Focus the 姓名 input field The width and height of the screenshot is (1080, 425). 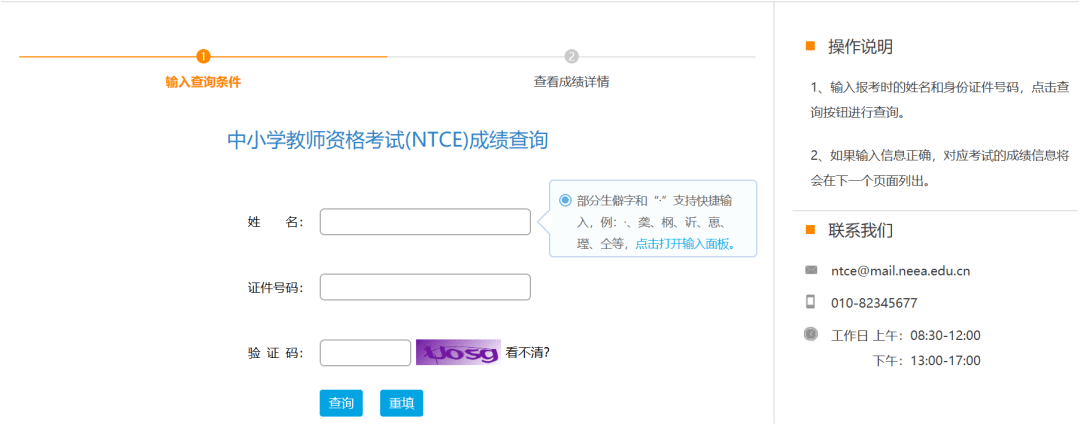pos(425,222)
